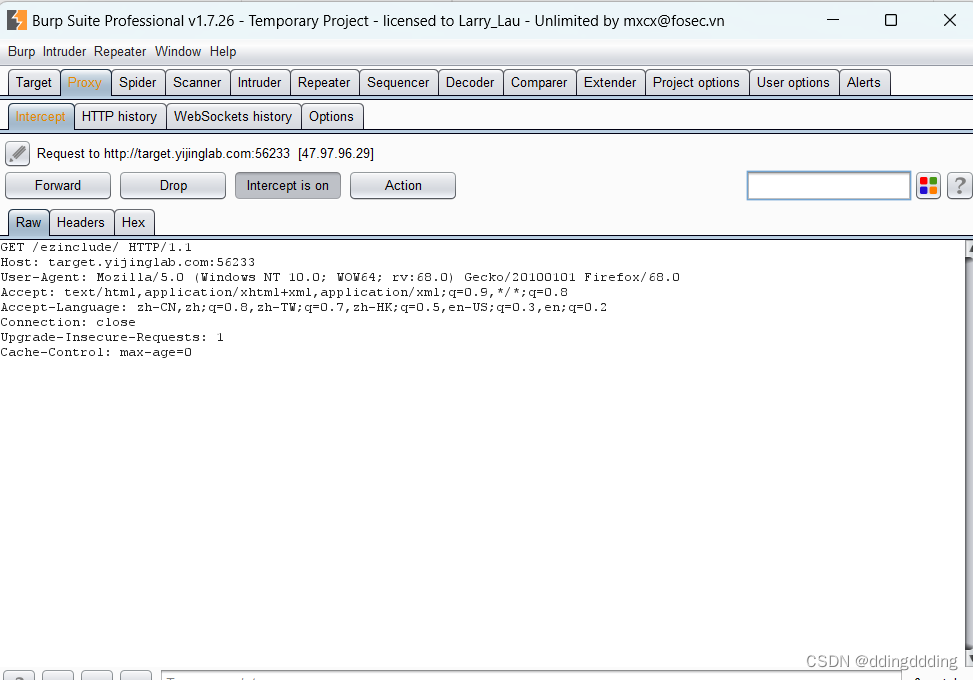Open the Help menu
This screenshot has width=973, height=680.
[223, 51]
